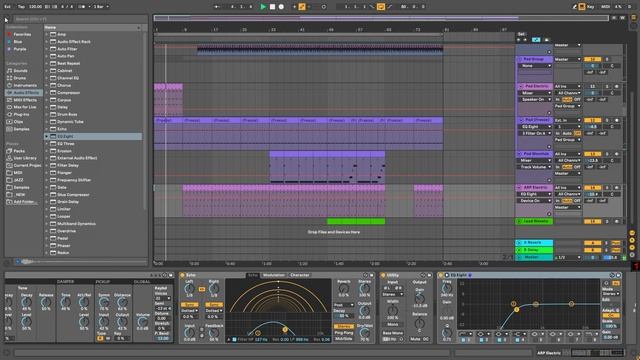Open the Clips category
640x360 pixels.
point(18,122)
